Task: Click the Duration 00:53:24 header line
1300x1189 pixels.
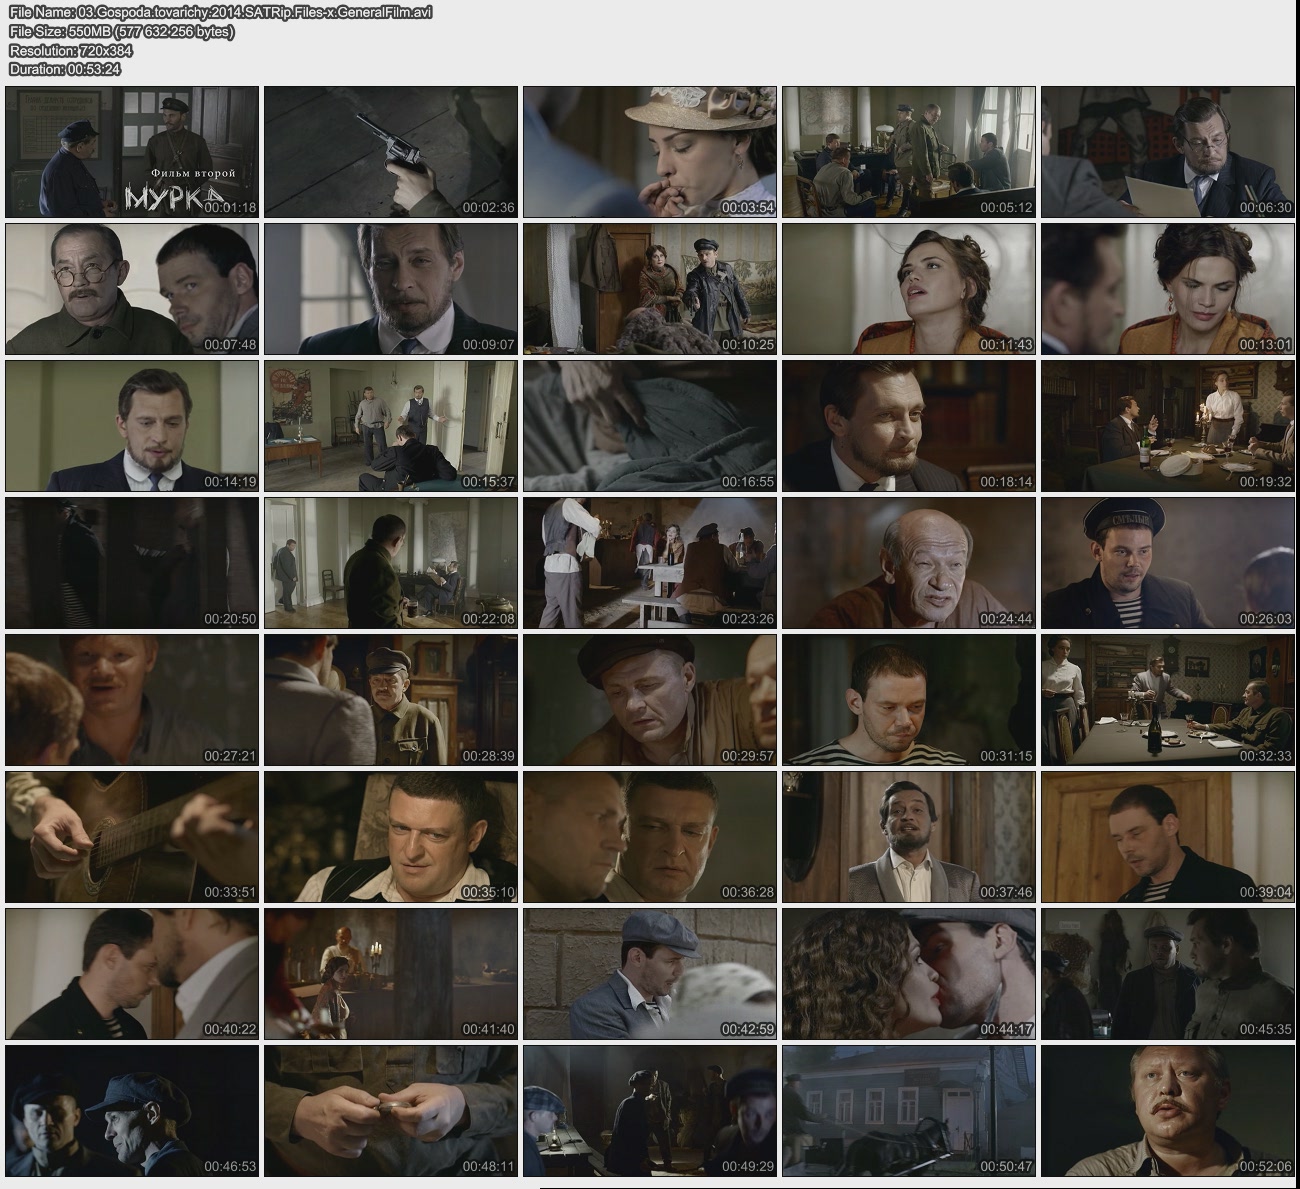Action: tap(65, 69)
